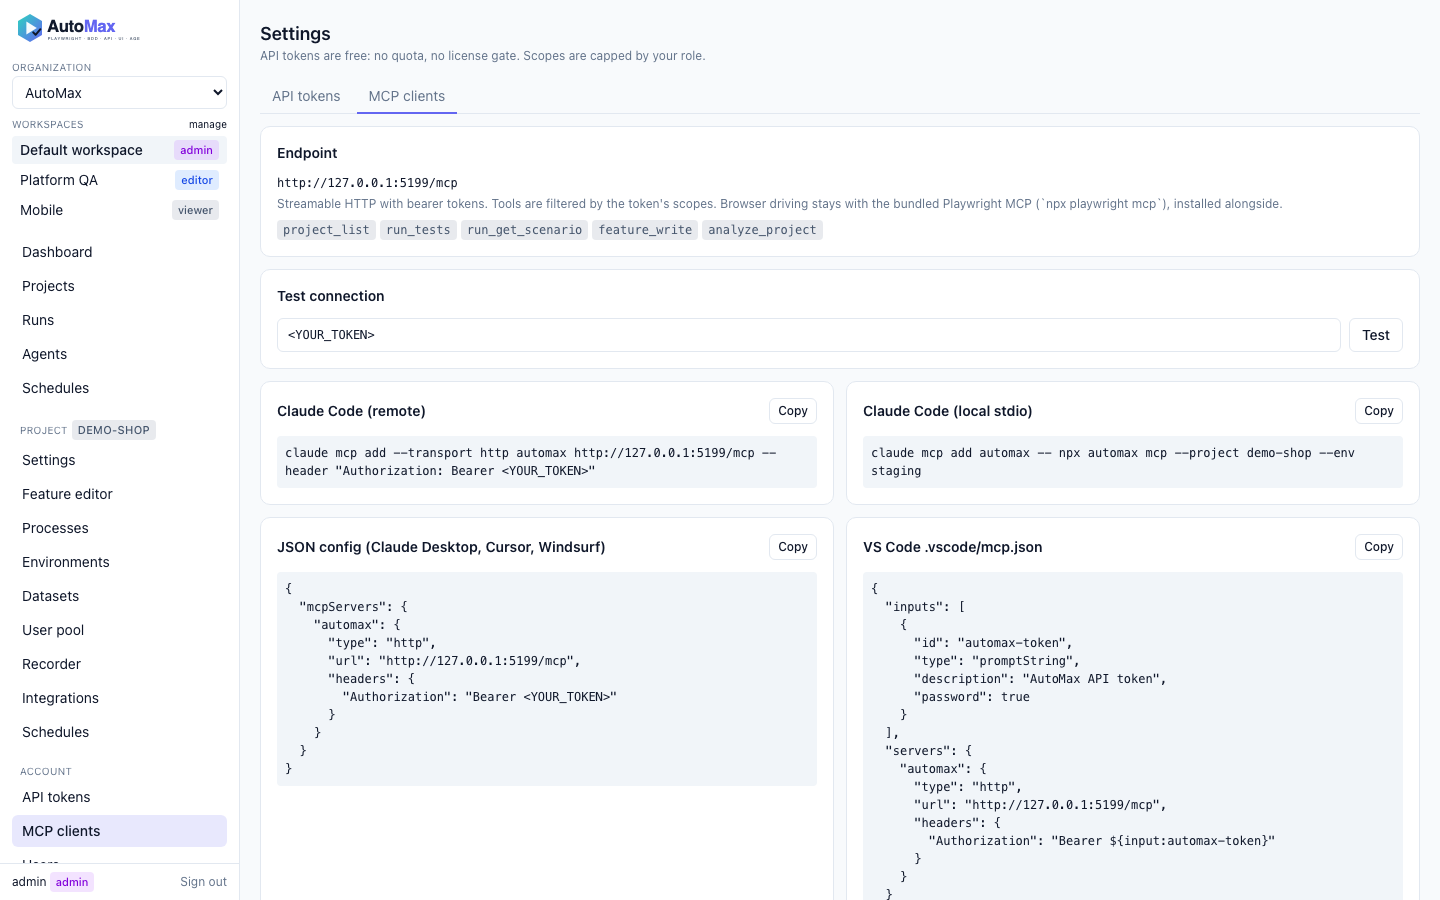Open Recorder page

coord(119,664)
